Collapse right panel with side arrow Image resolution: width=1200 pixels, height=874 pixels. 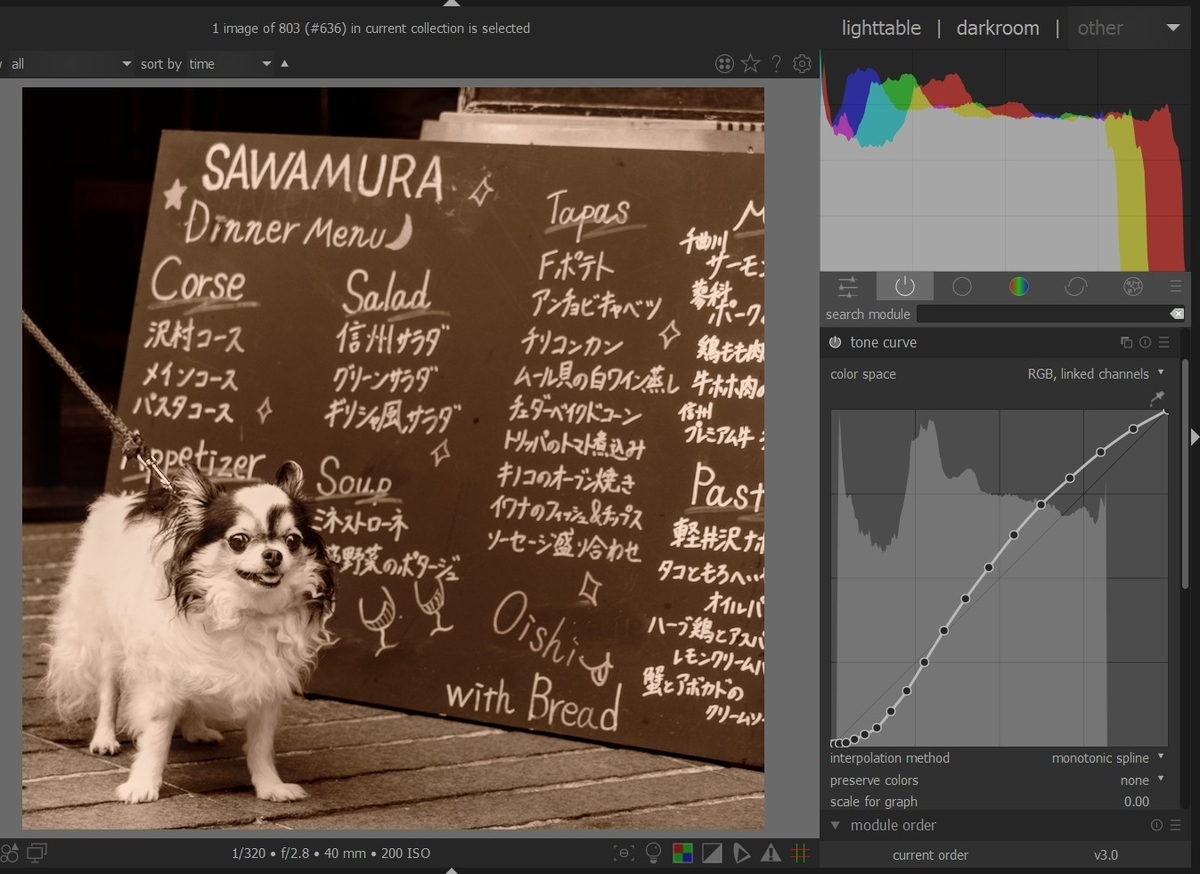click(1194, 437)
